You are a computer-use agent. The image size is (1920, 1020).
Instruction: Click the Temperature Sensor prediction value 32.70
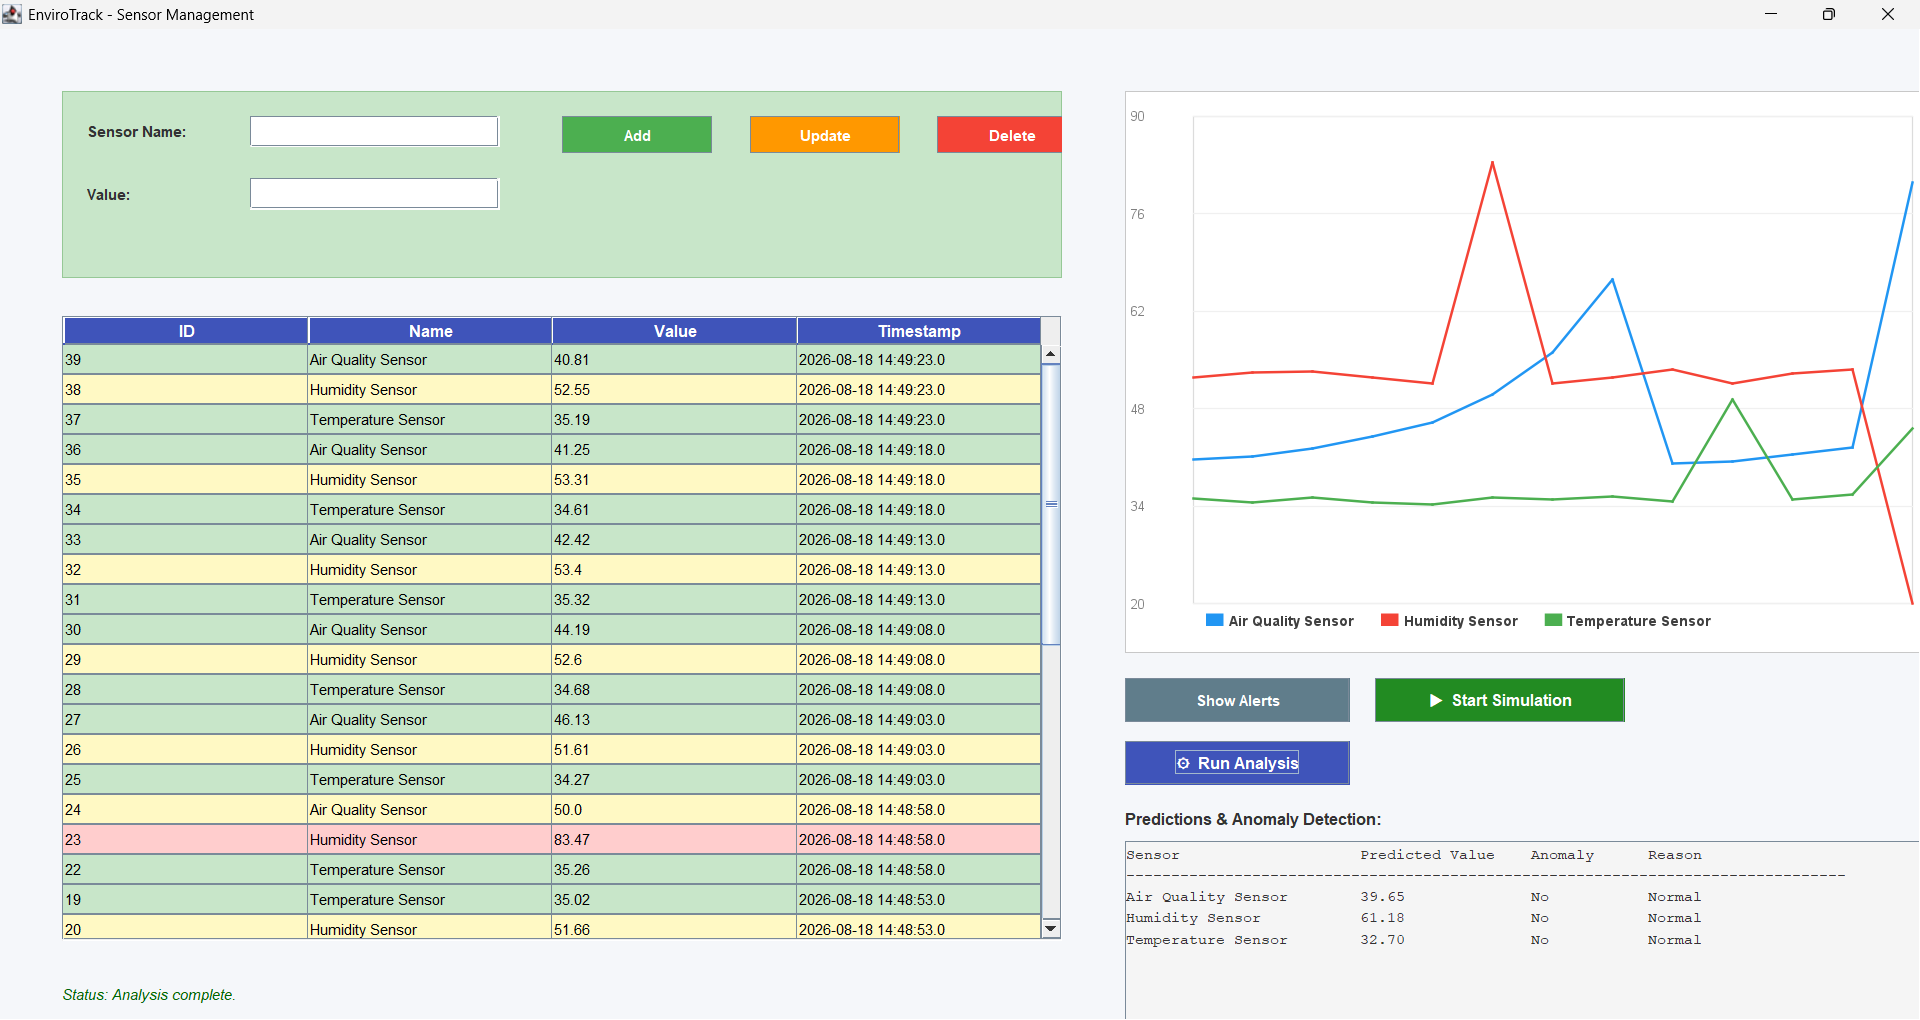coord(1382,940)
